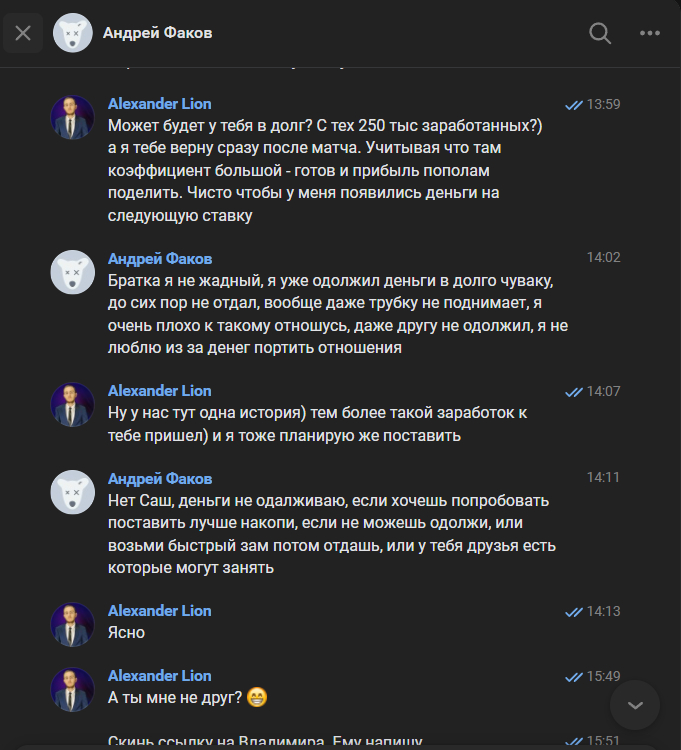Click Андрей Факов avatar in the header
The width and height of the screenshot is (681, 750).
tap(73, 33)
